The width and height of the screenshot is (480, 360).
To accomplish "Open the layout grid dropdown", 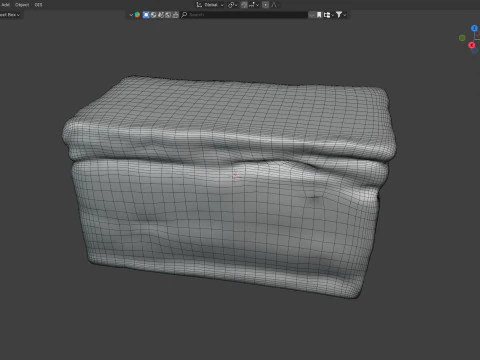I will (329, 15).
